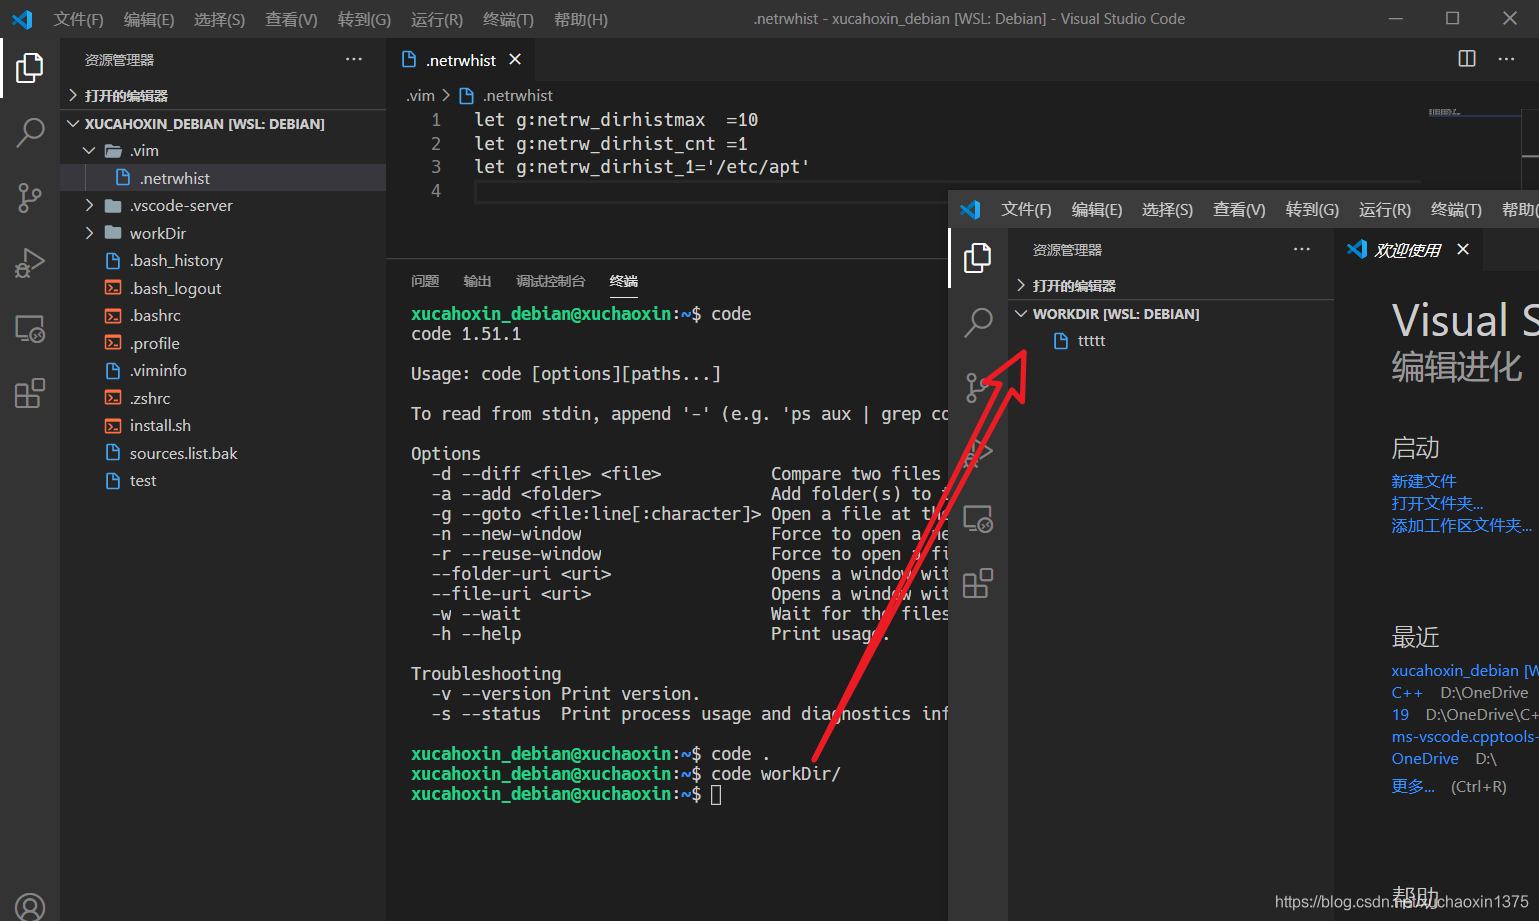Open Terminal menu in main window

coord(508,19)
